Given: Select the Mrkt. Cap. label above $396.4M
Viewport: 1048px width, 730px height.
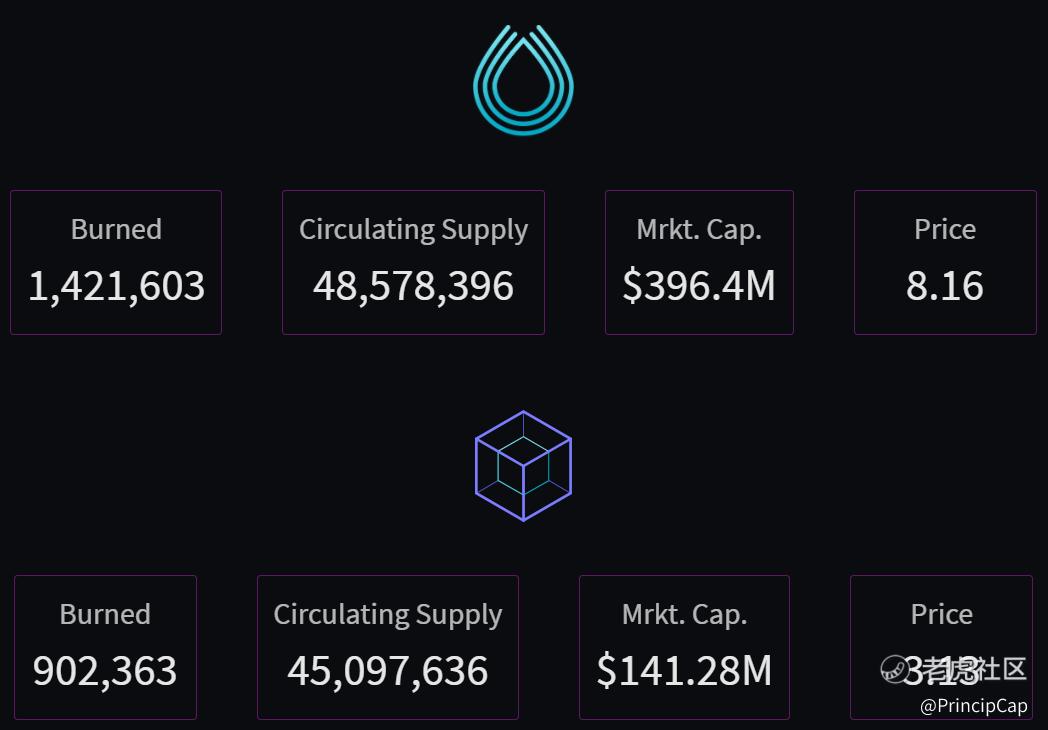Looking at the screenshot, I should pos(699,229).
